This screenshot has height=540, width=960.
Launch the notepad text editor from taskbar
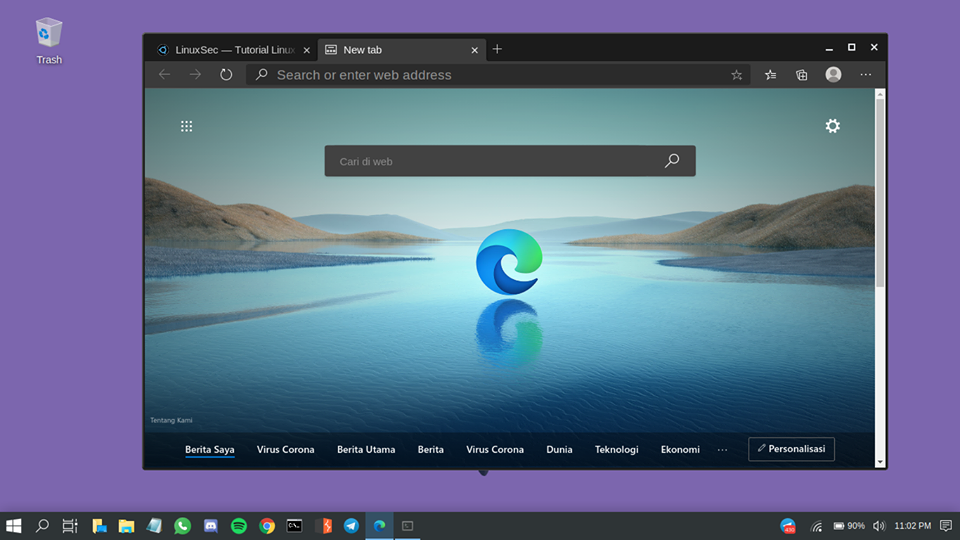coord(154,526)
